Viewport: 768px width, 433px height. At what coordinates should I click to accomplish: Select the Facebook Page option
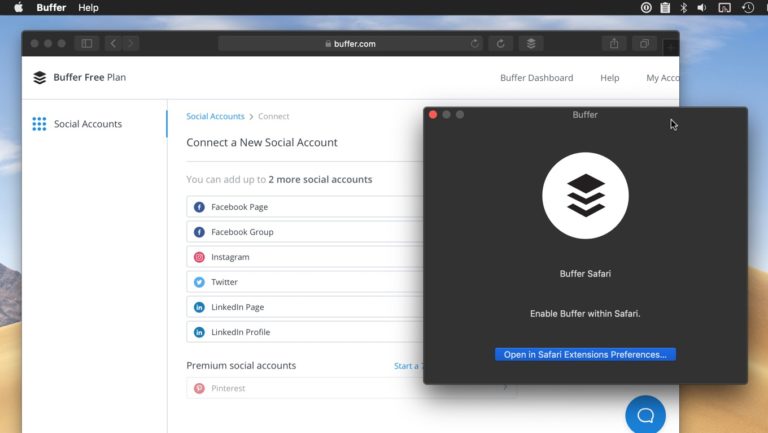[x=239, y=207]
